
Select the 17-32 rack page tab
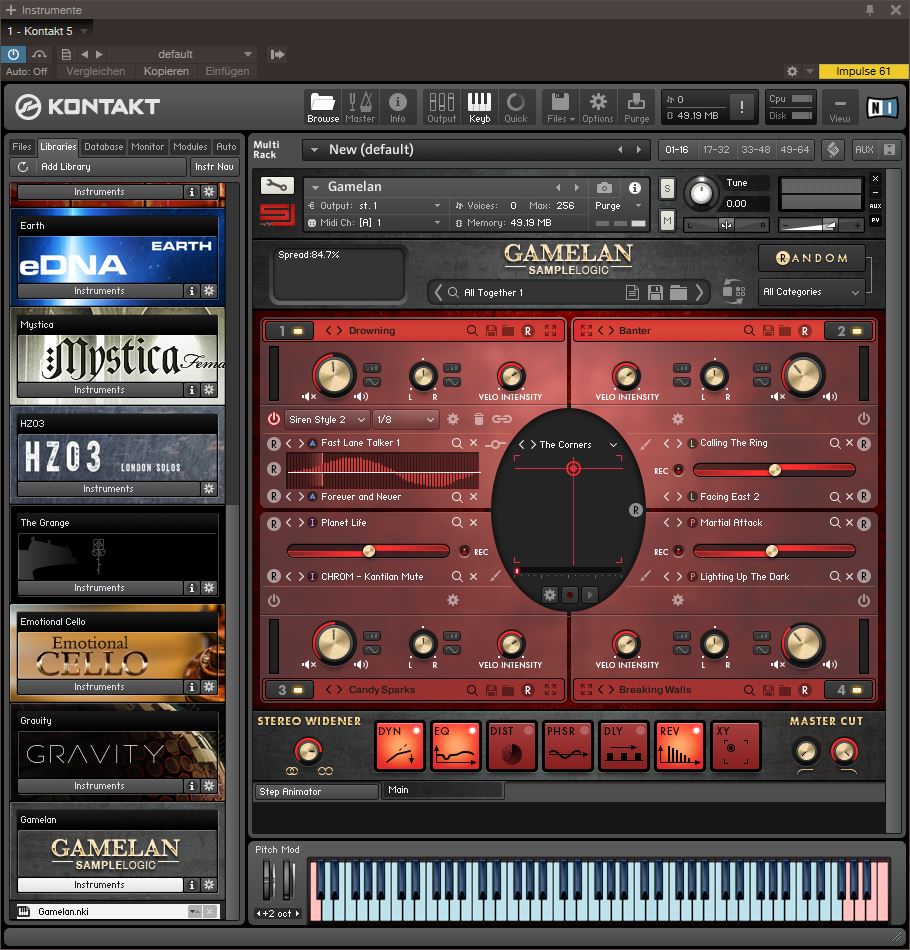(716, 150)
